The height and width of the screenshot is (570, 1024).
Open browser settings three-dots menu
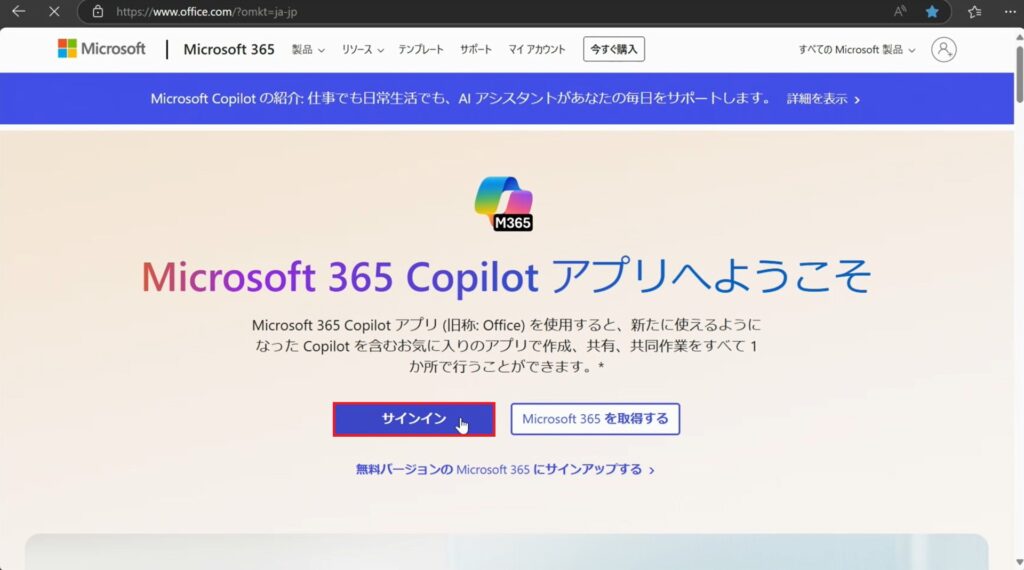1010,12
